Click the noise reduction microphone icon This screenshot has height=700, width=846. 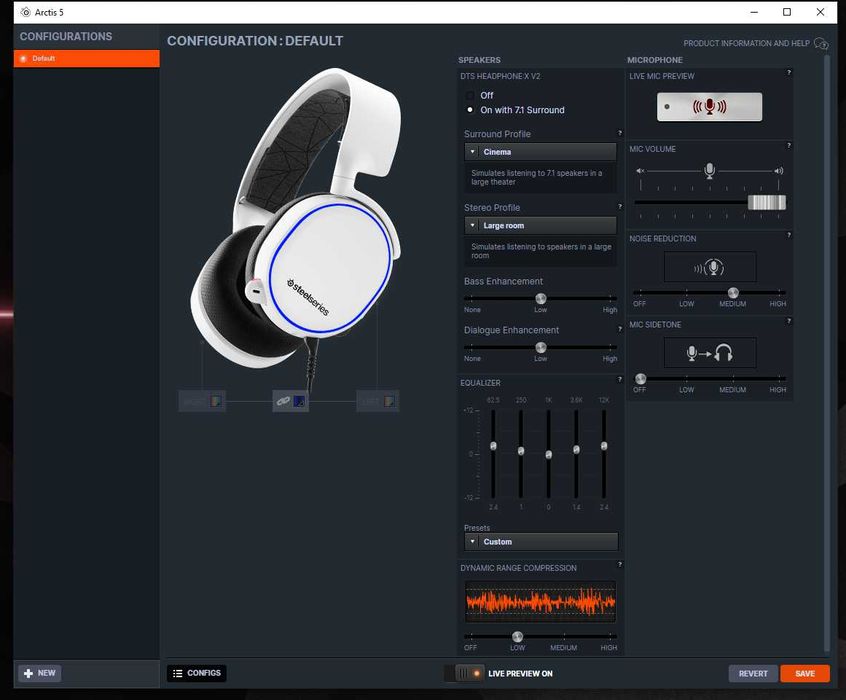pos(709,267)
